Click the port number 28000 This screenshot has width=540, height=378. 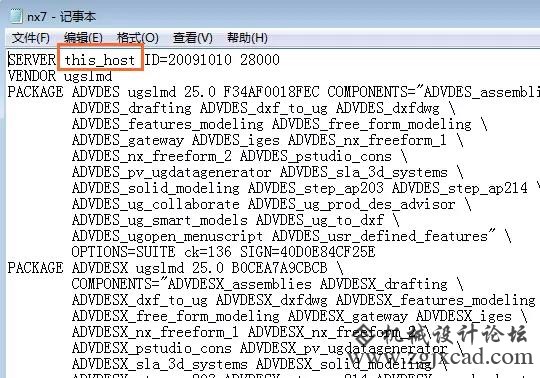pos(260,60)
